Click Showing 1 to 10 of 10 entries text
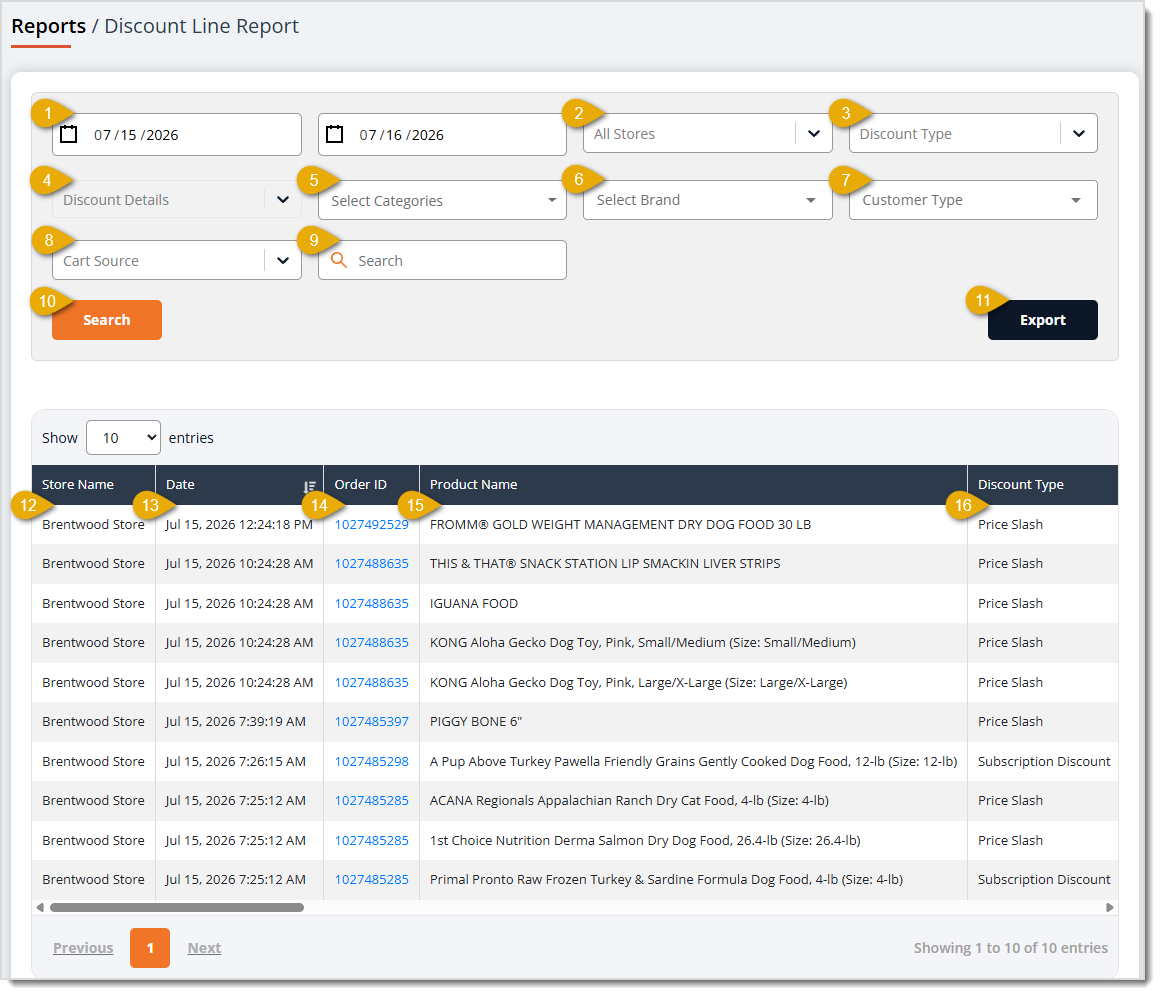 pos(1011,948)
